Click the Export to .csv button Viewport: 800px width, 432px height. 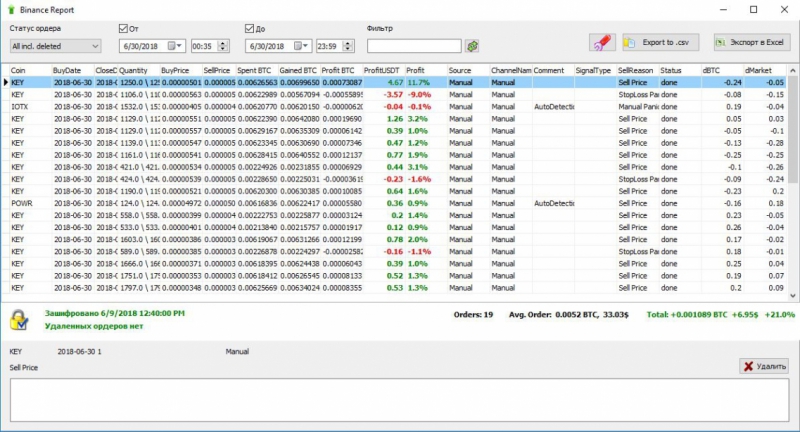(660, 42)
